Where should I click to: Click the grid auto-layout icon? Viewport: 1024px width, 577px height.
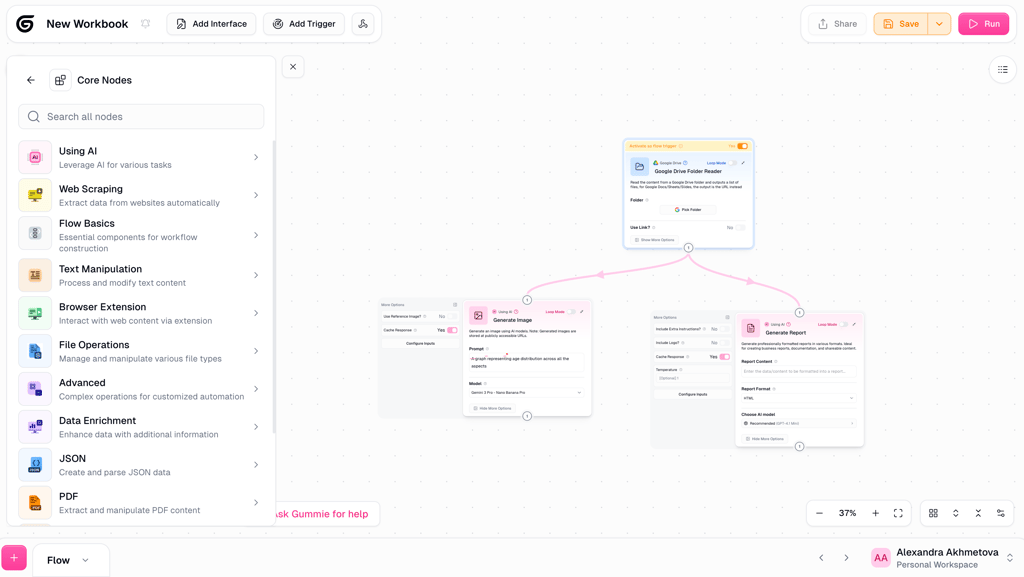(x=933, y=513)
